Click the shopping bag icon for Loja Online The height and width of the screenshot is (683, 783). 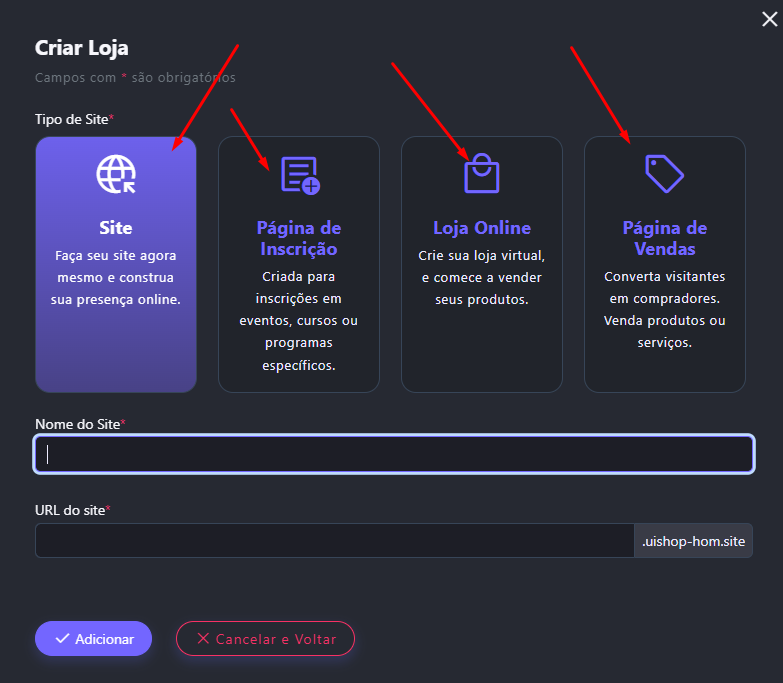click(481, 174)
